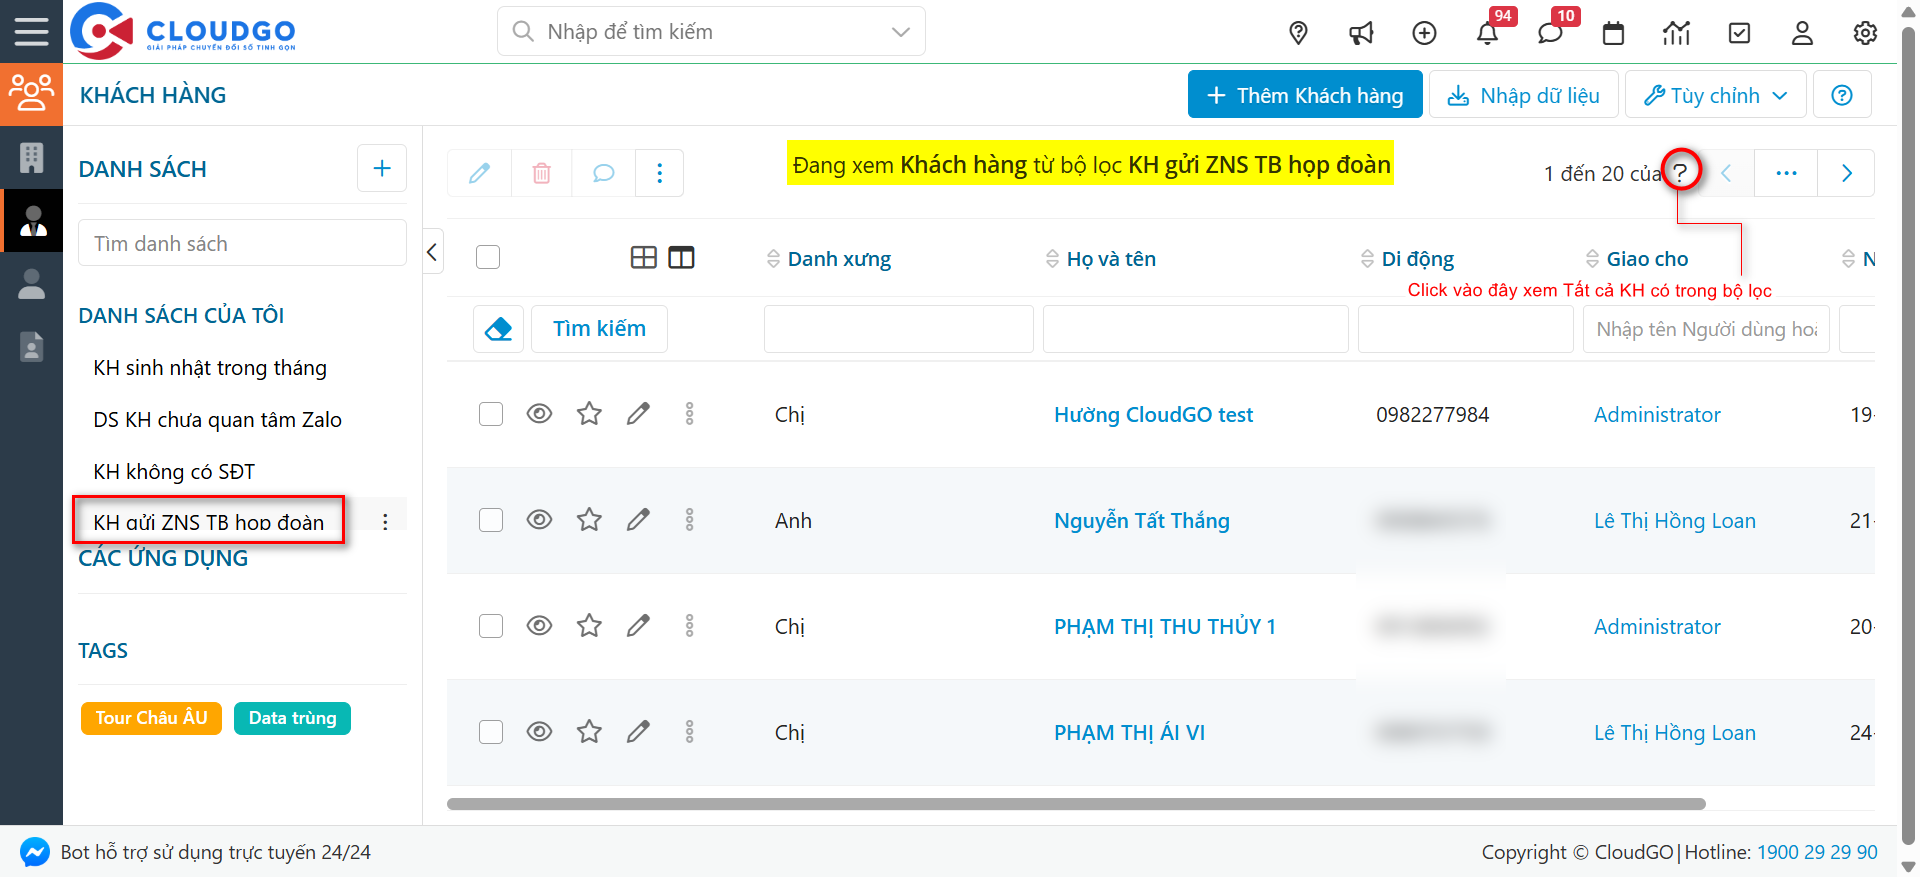Click Thêm Khách hàng button
Image resolution: width=1920 pixels, height=877 pixels.
pyautogui.click(x=1304, y=95)
